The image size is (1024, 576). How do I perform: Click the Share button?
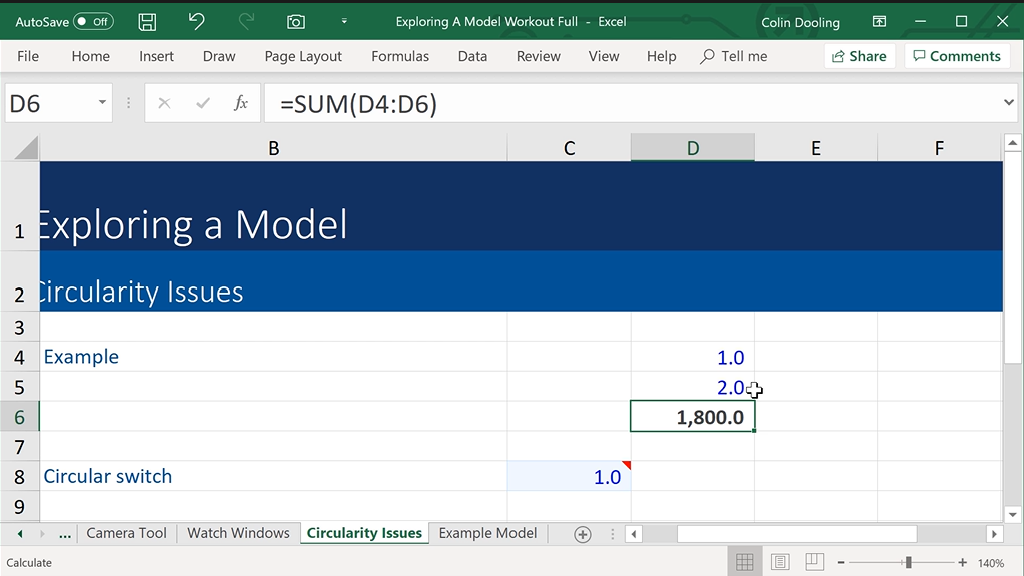coord(859,56)
